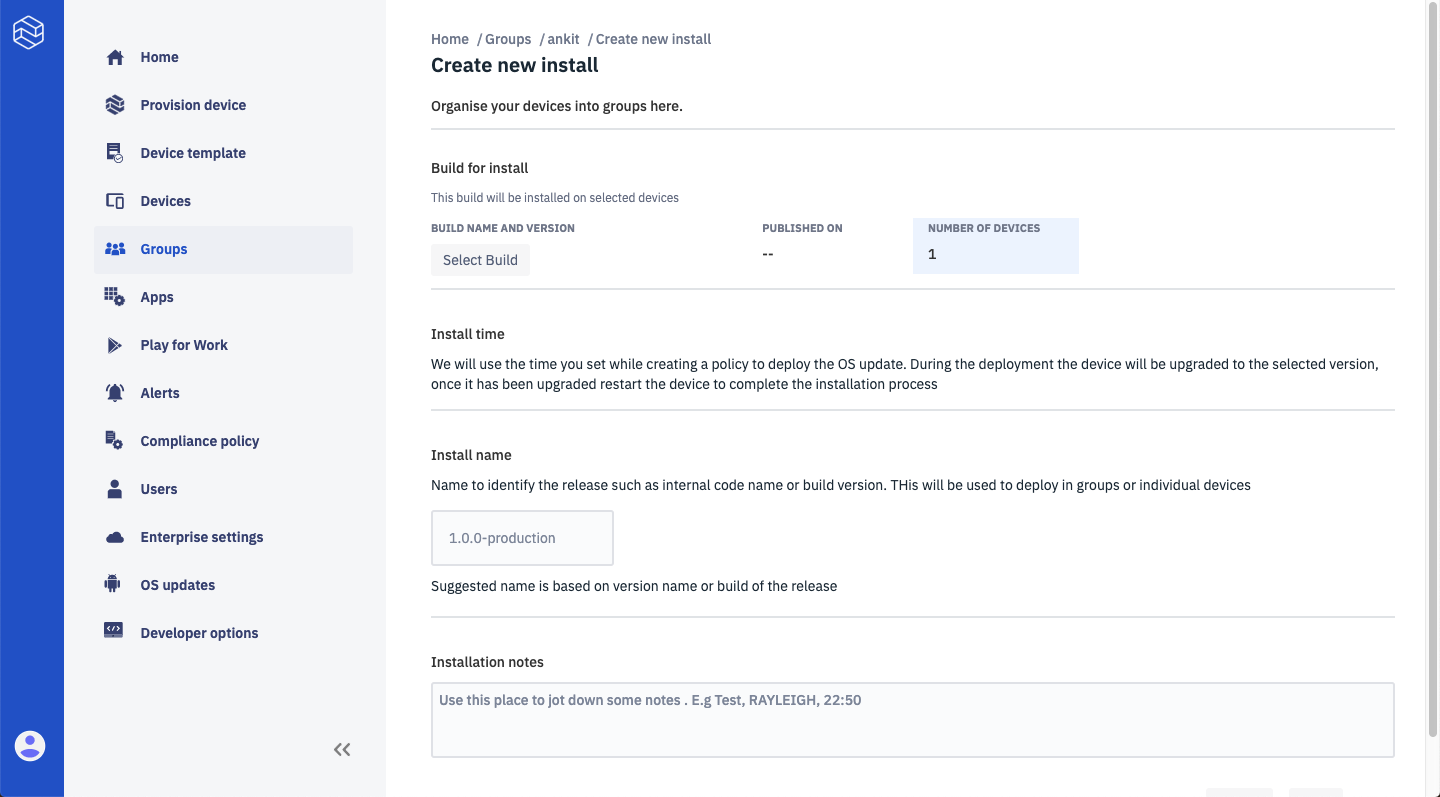Open the Select Build chooser
Image resolution: width=1440 pixels, height=797 pixels.
click(480, 260)
